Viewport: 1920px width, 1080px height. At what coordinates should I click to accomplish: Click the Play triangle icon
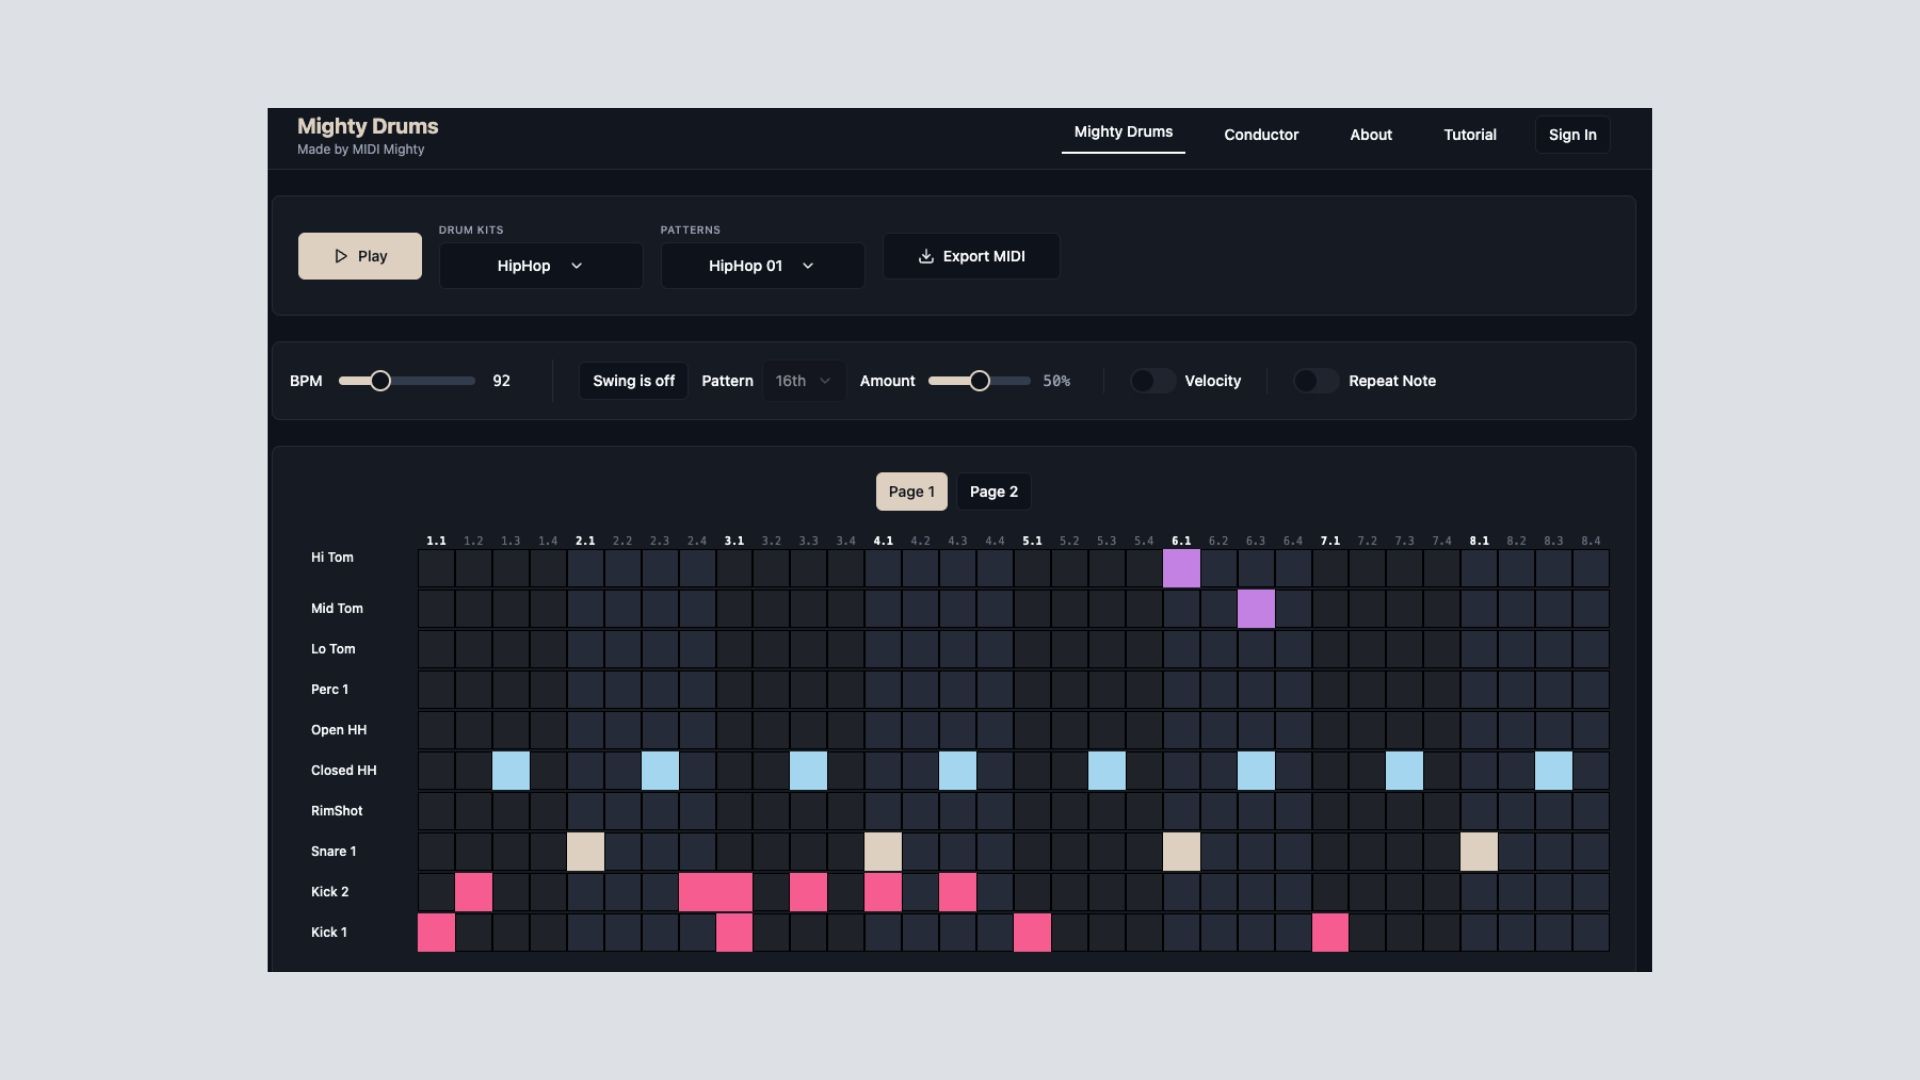(x=341, y=256)
